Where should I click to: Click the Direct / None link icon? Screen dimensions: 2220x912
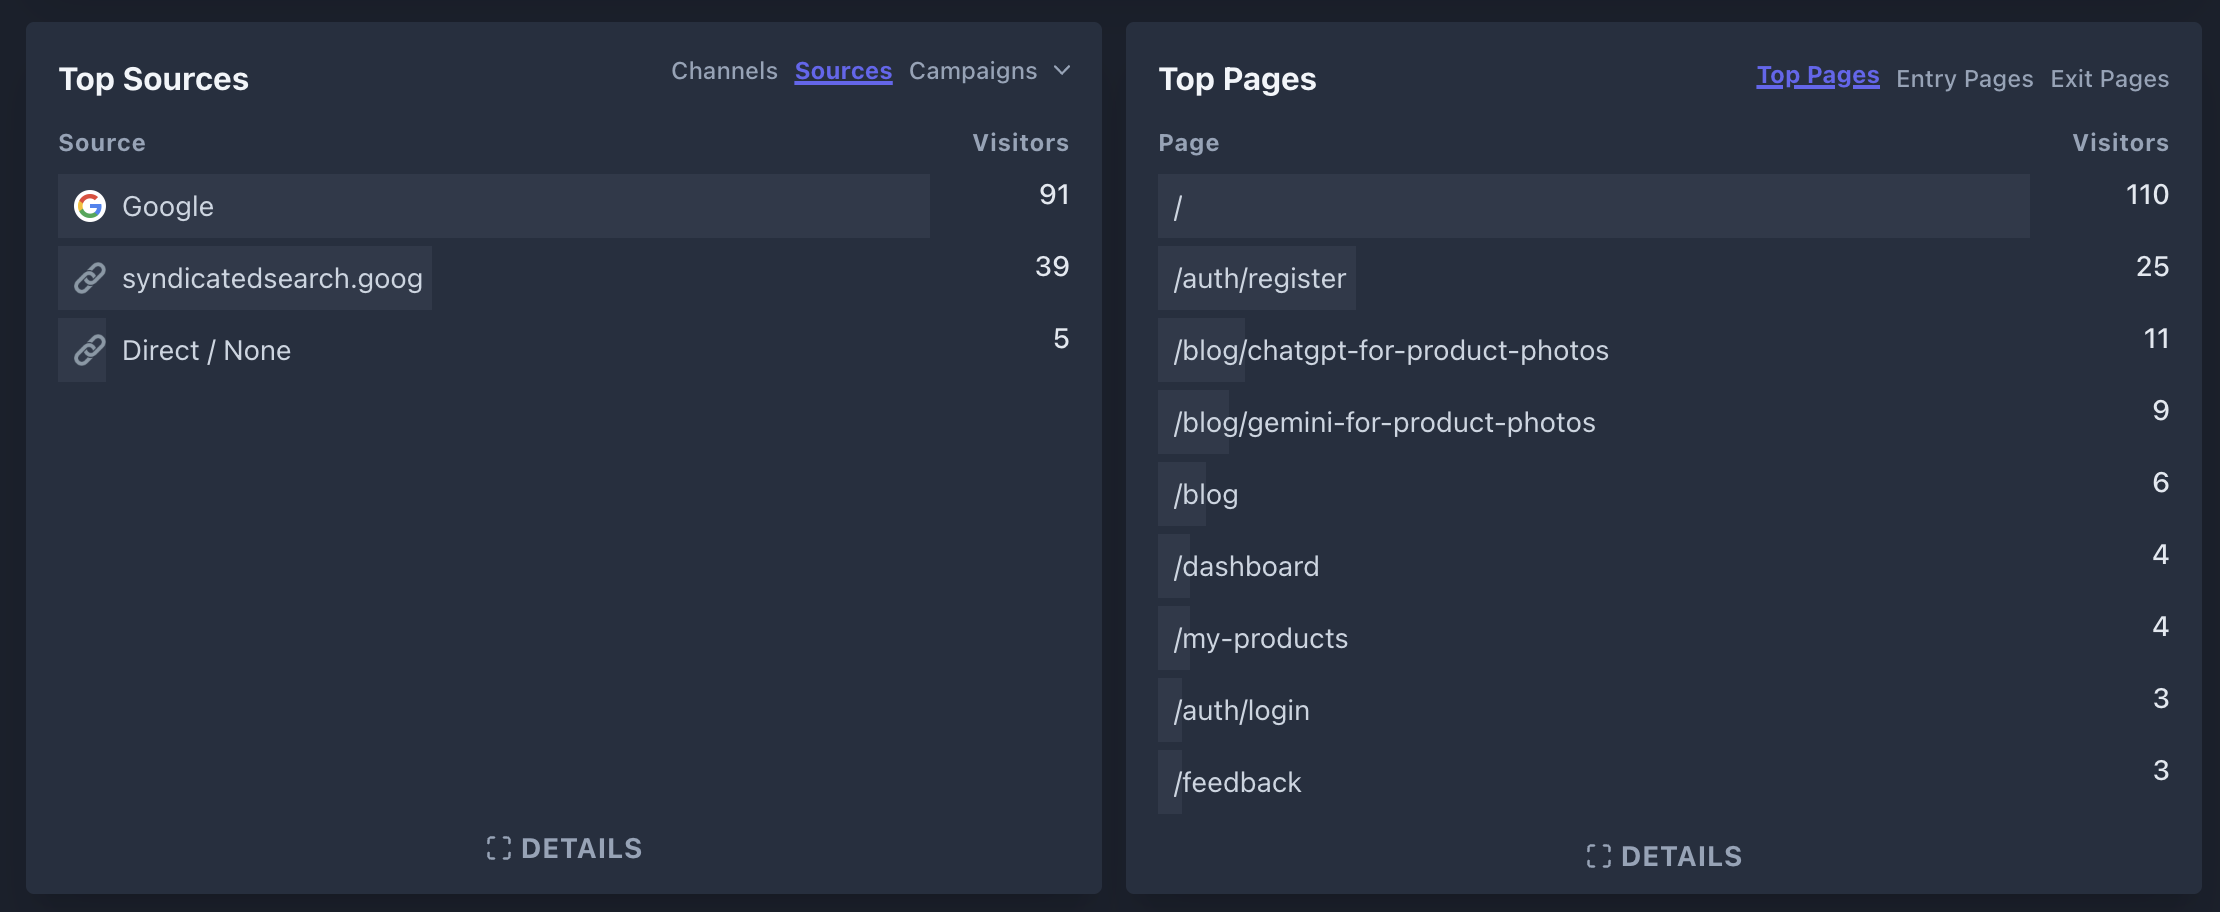tap(90, 350)
